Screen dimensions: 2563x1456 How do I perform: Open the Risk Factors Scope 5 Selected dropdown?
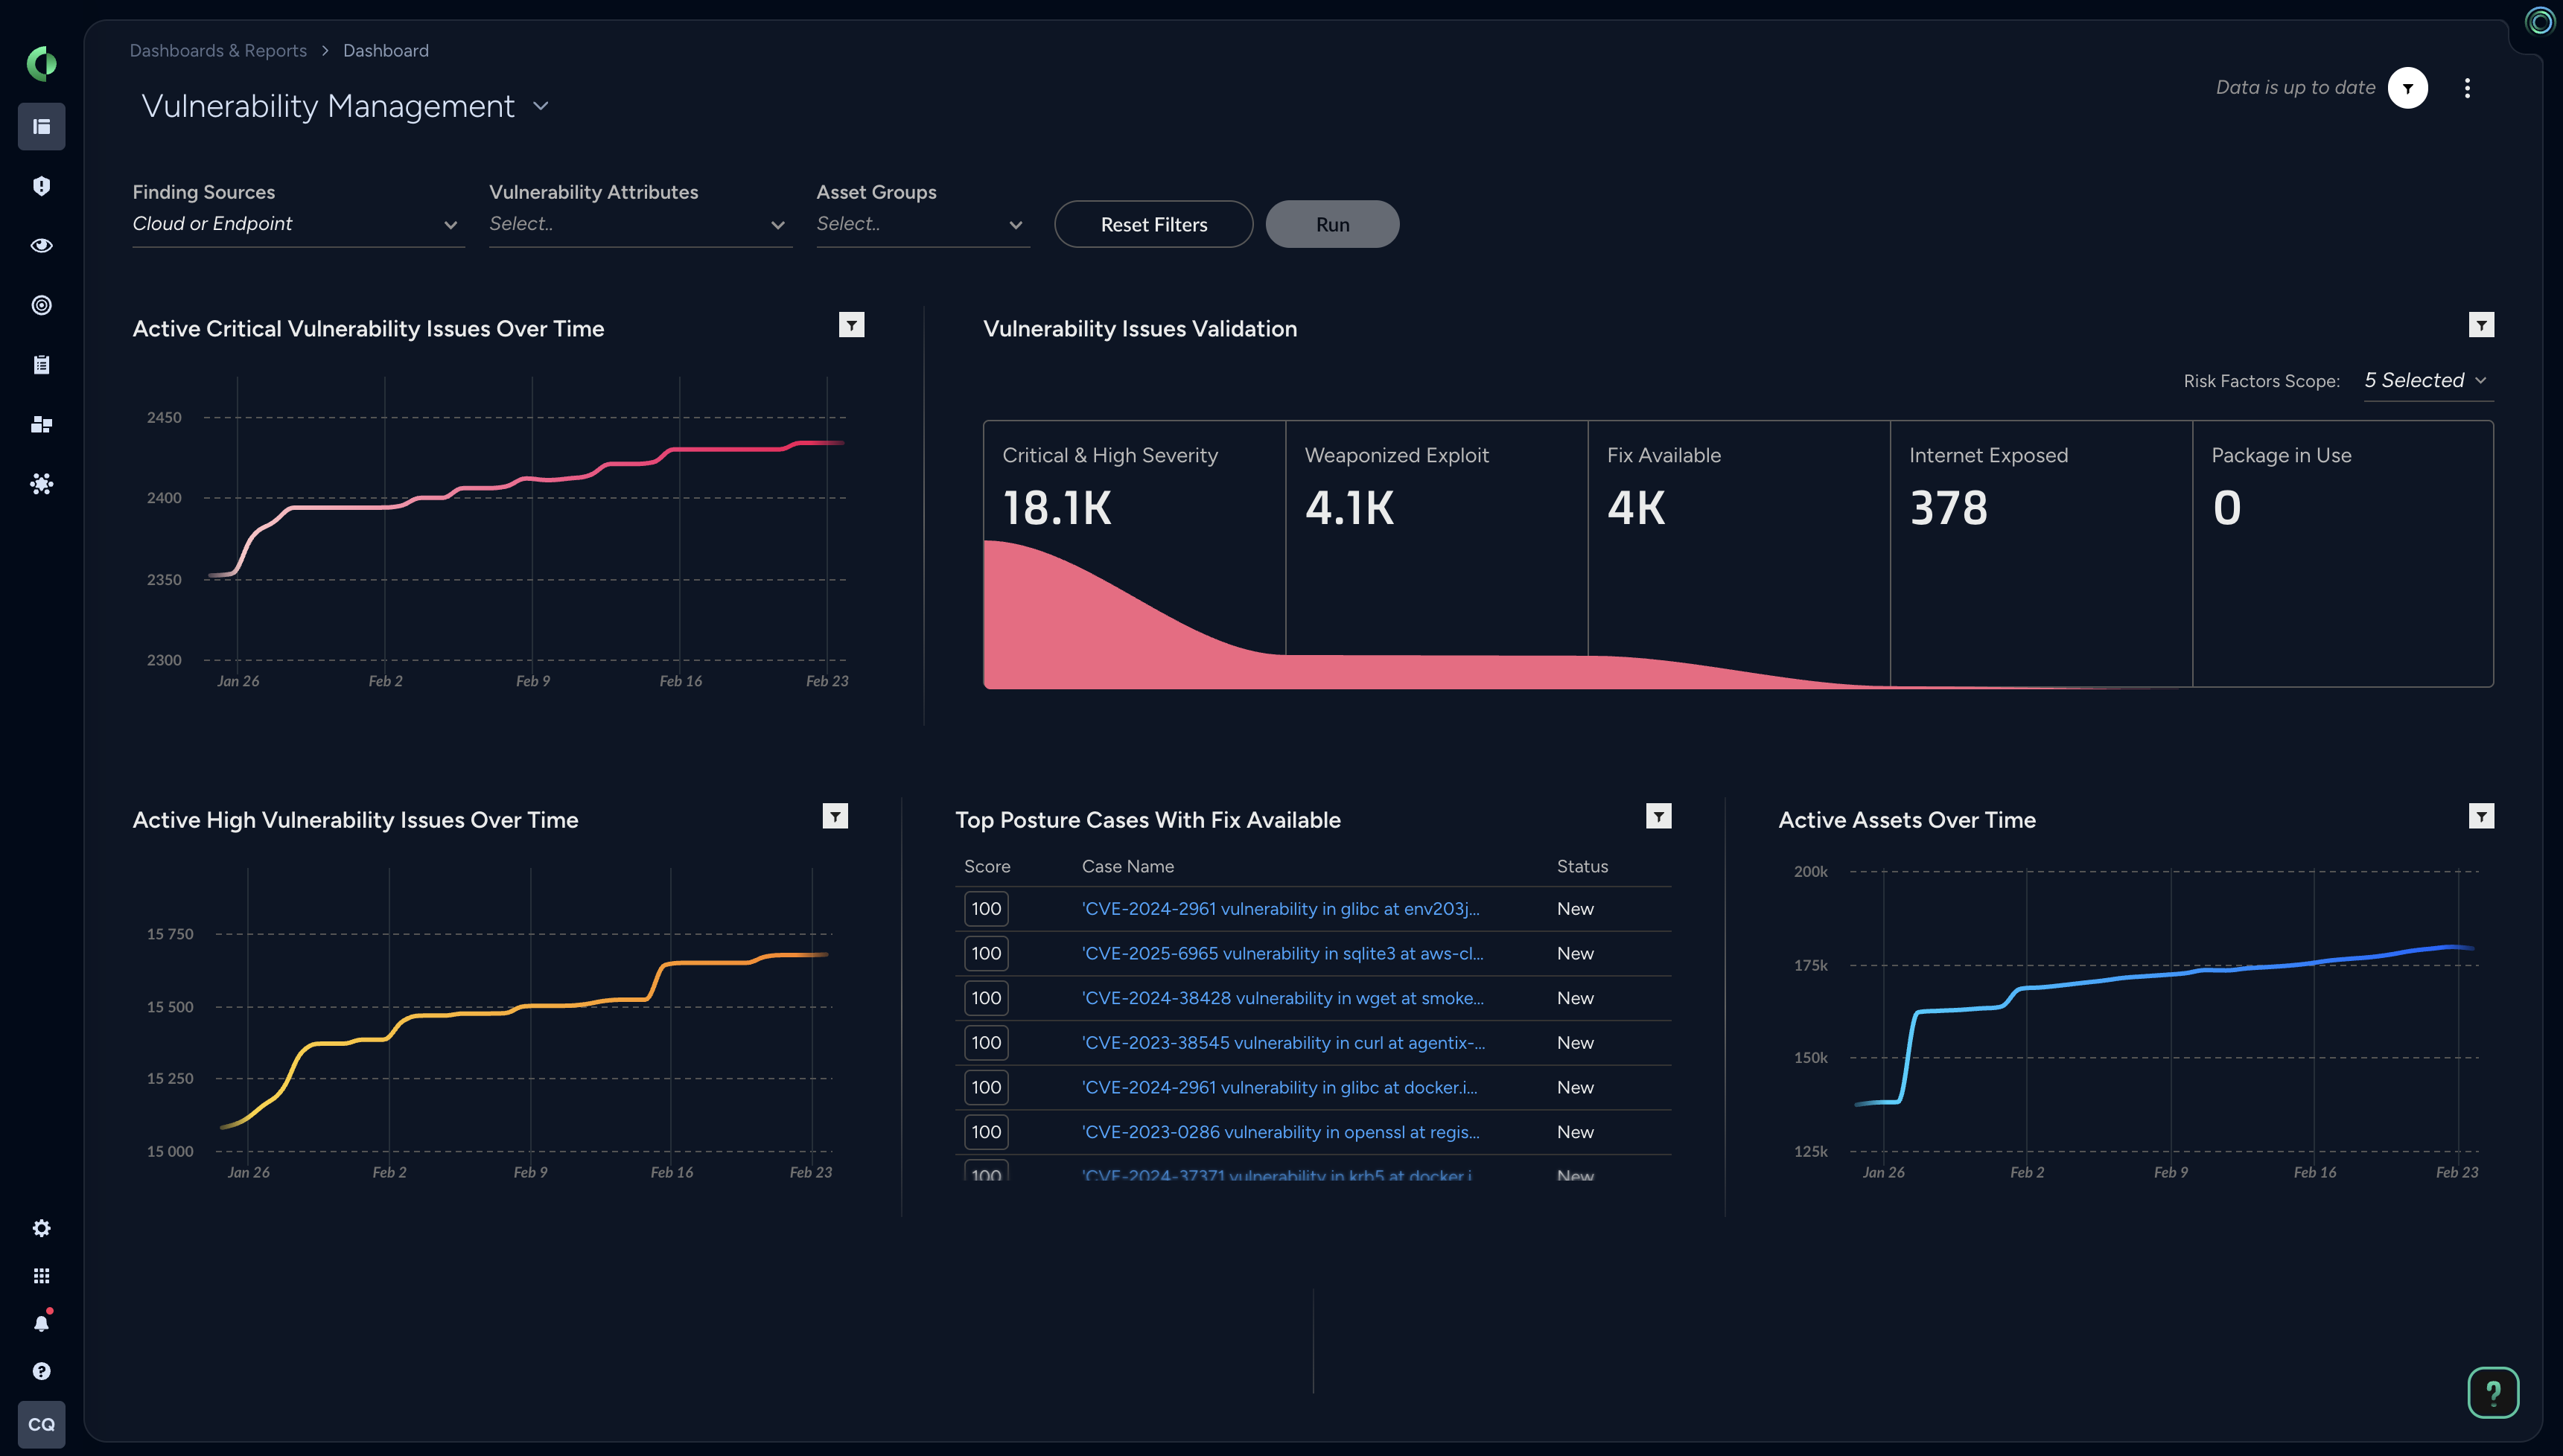click(x=2427, y=381)
